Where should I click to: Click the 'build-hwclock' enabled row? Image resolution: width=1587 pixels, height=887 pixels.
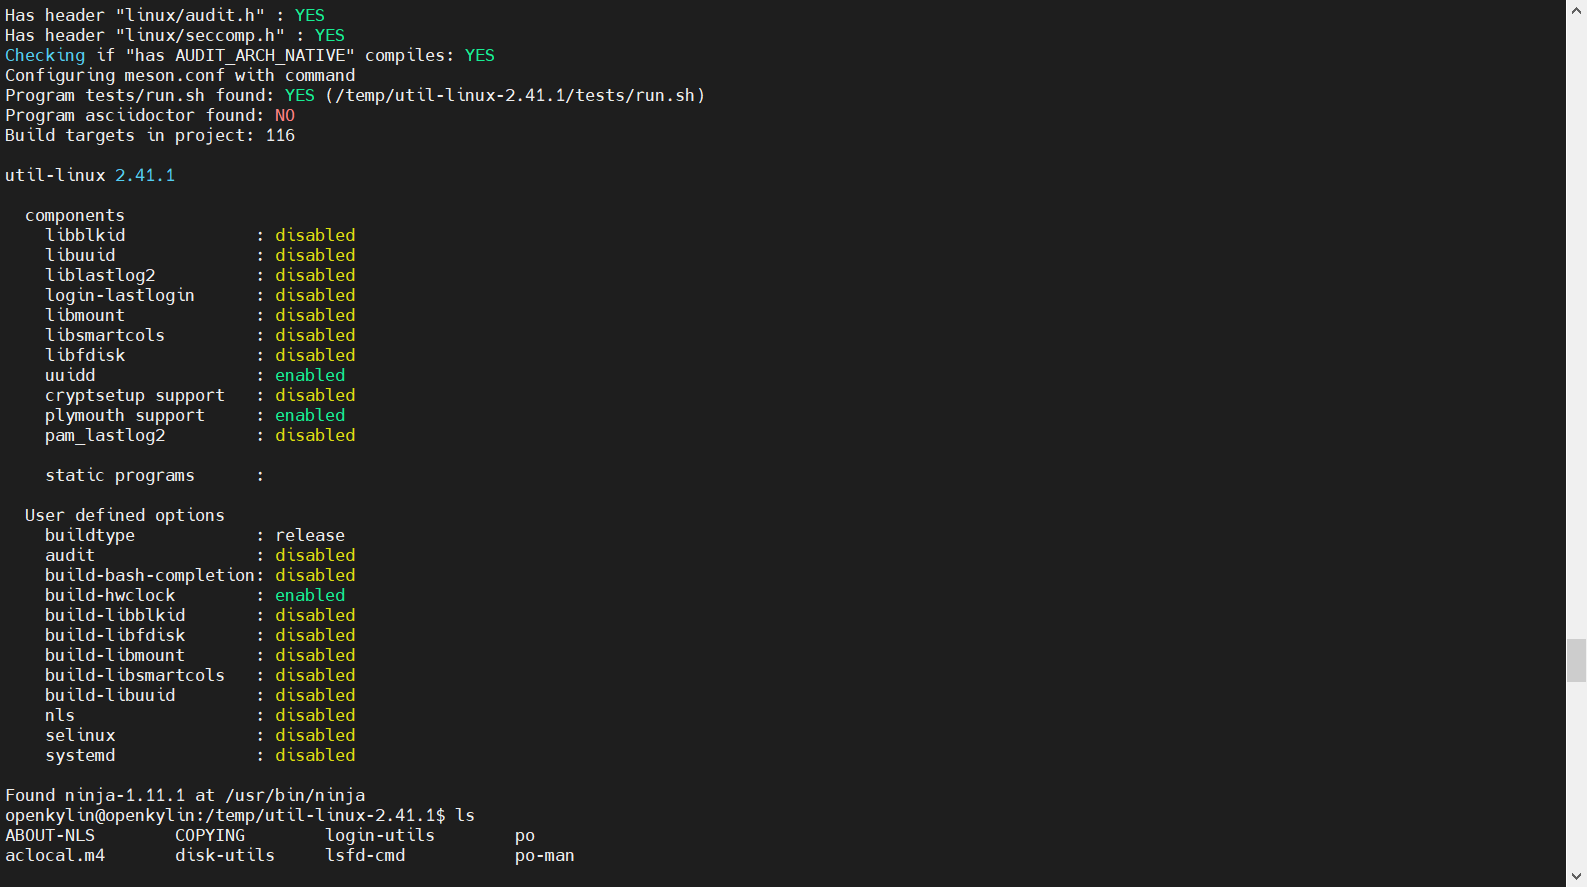coord(195,595)
